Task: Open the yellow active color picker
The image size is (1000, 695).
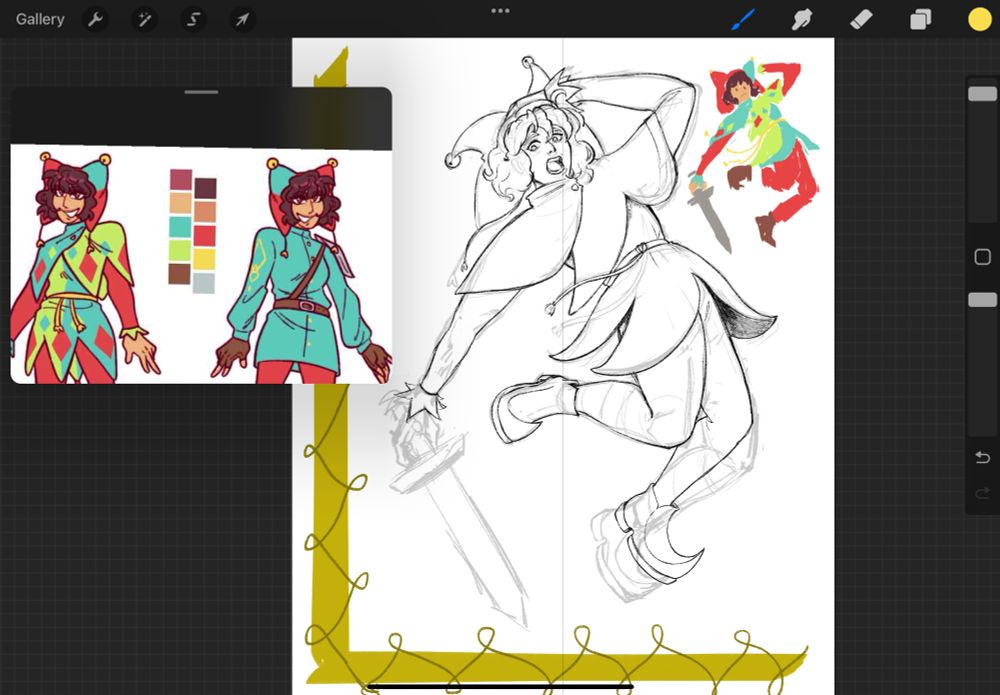Action: [x=980, y=20]
